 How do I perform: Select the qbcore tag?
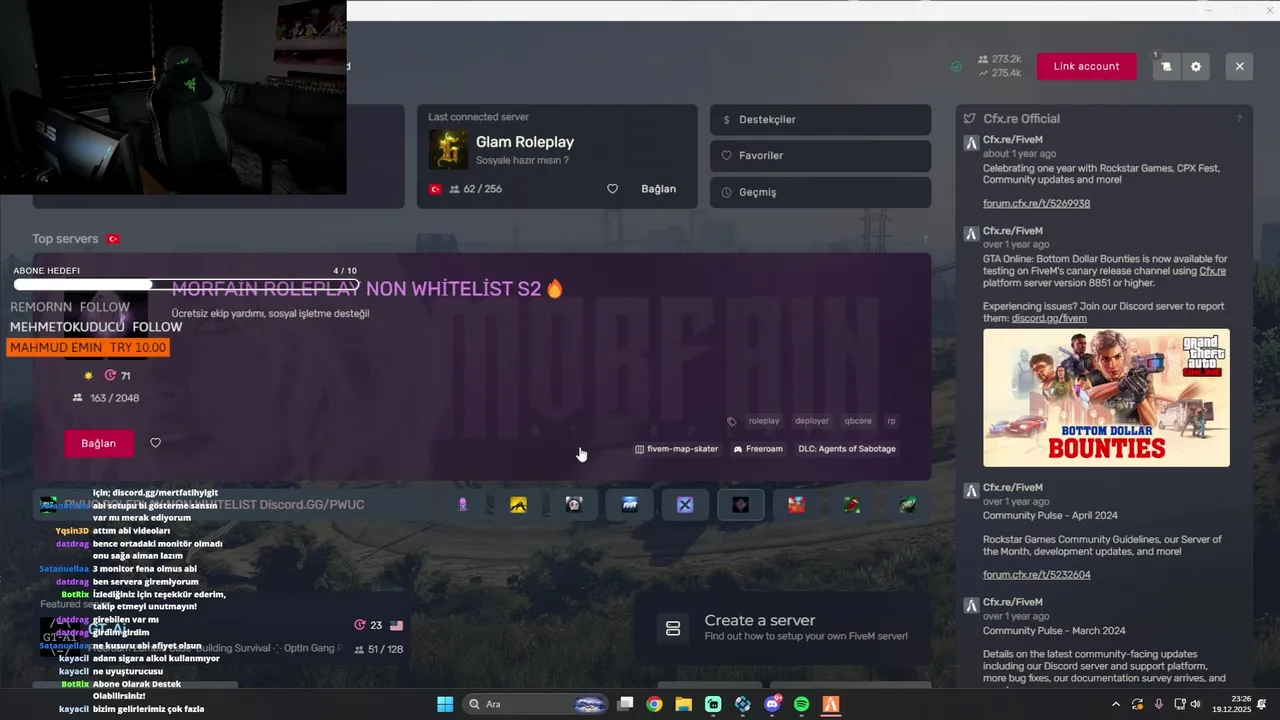coord(858,421)
